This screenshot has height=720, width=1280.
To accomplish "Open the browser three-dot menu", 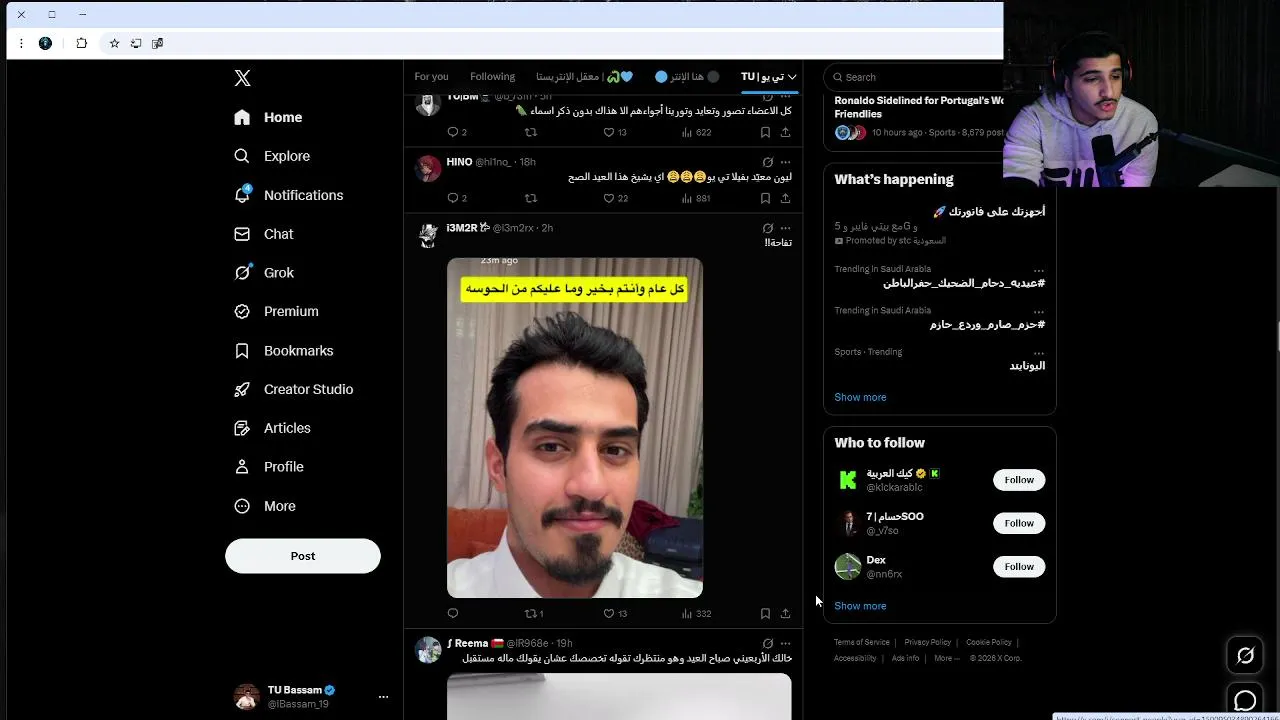I will [x=21, y=43].
